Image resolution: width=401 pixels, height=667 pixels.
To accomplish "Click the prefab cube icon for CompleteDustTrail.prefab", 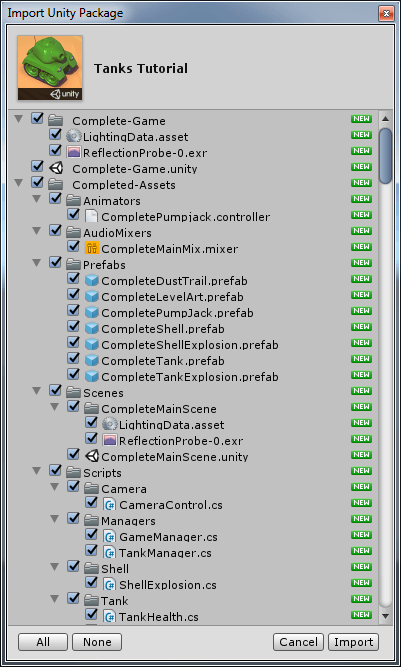I will [x=91, y=280].
